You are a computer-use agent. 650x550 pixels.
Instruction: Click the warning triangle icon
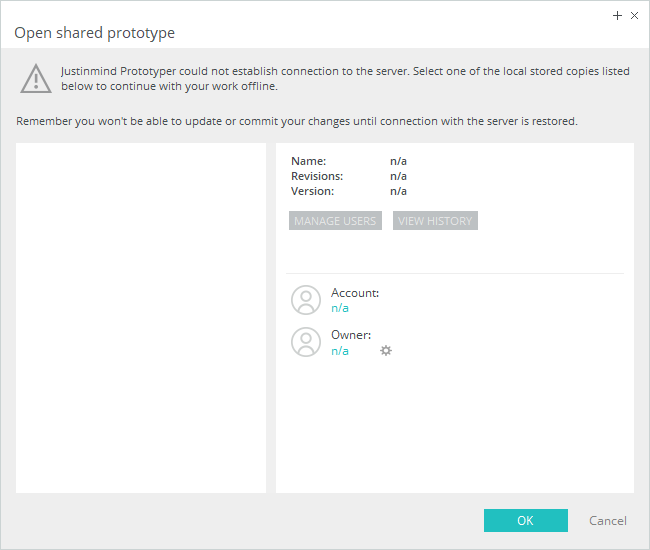click(x=36, y=78)
